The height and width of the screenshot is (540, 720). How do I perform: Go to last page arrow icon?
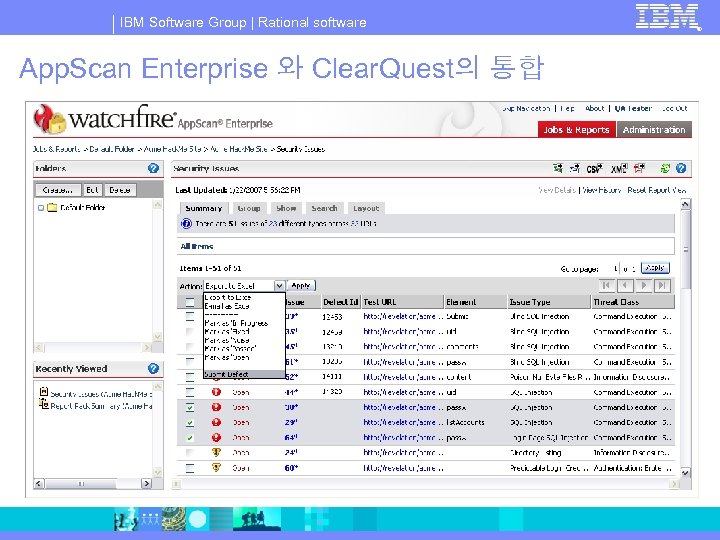(663, 286)
